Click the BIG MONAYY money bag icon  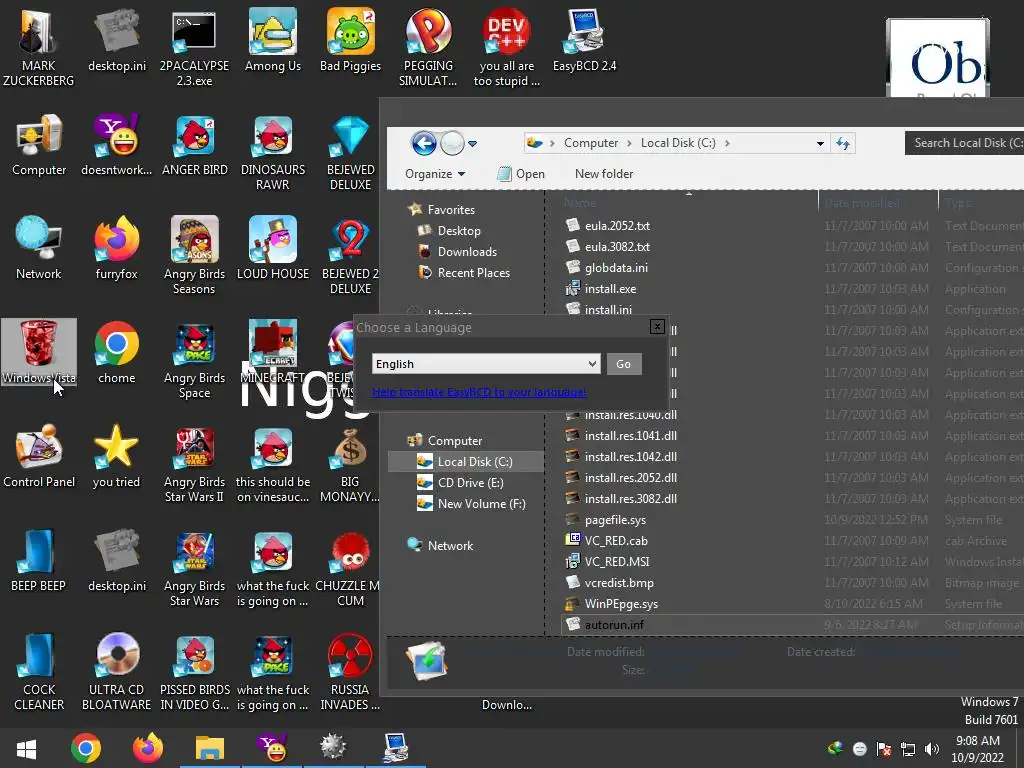[351, 464]
